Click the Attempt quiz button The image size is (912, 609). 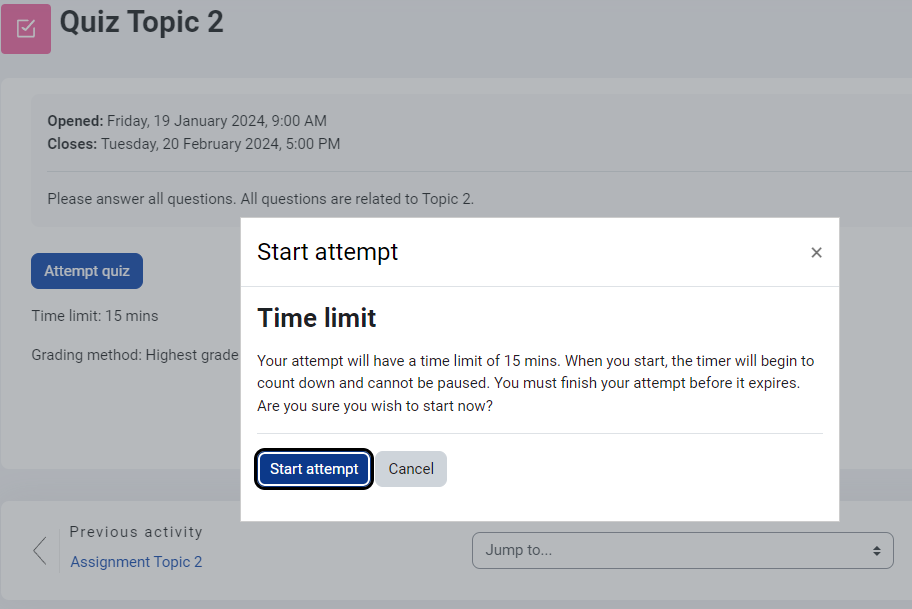coord(87,271)
